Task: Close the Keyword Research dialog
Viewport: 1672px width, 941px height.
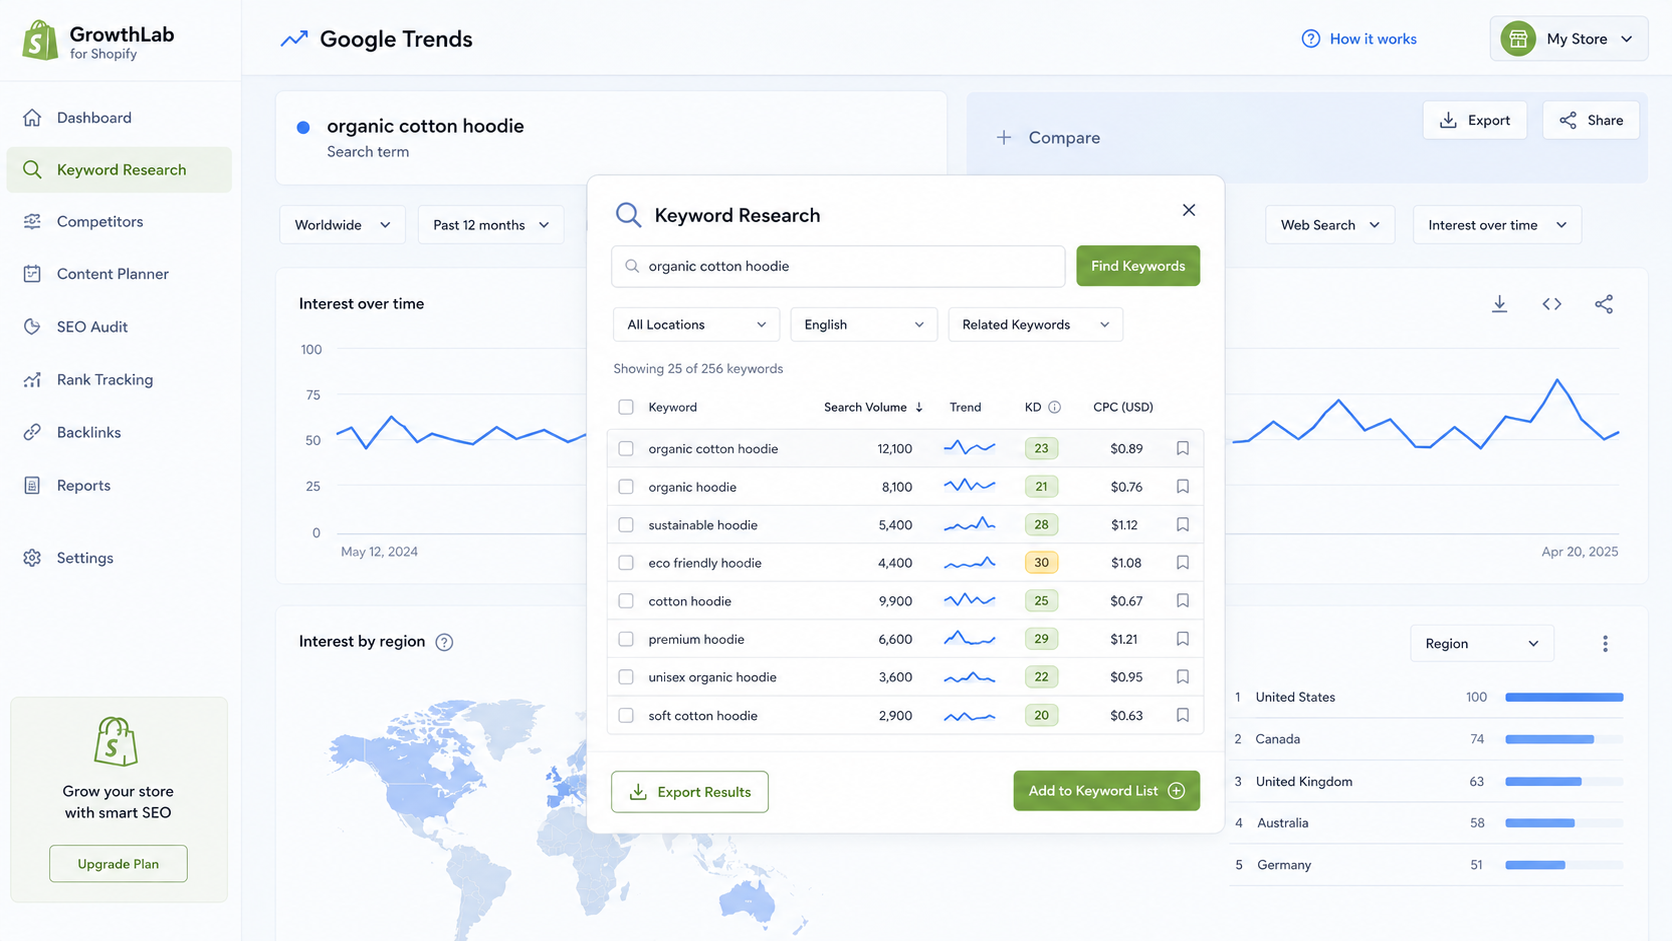Action: (1188, 210)
